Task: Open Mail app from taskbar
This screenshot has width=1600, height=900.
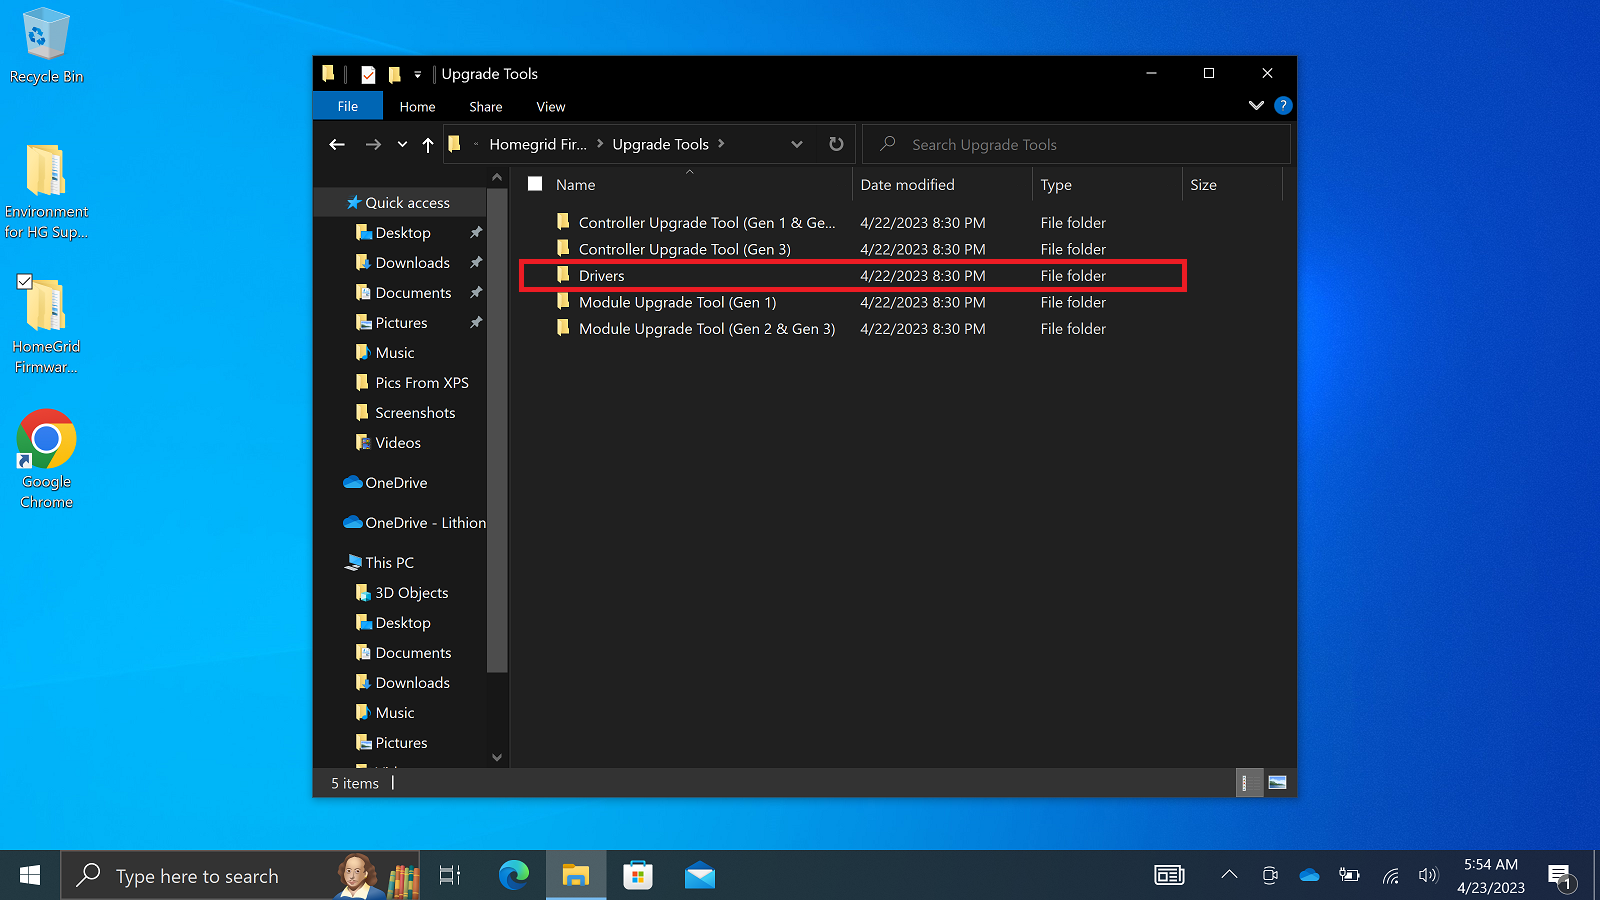Action: 700,876
